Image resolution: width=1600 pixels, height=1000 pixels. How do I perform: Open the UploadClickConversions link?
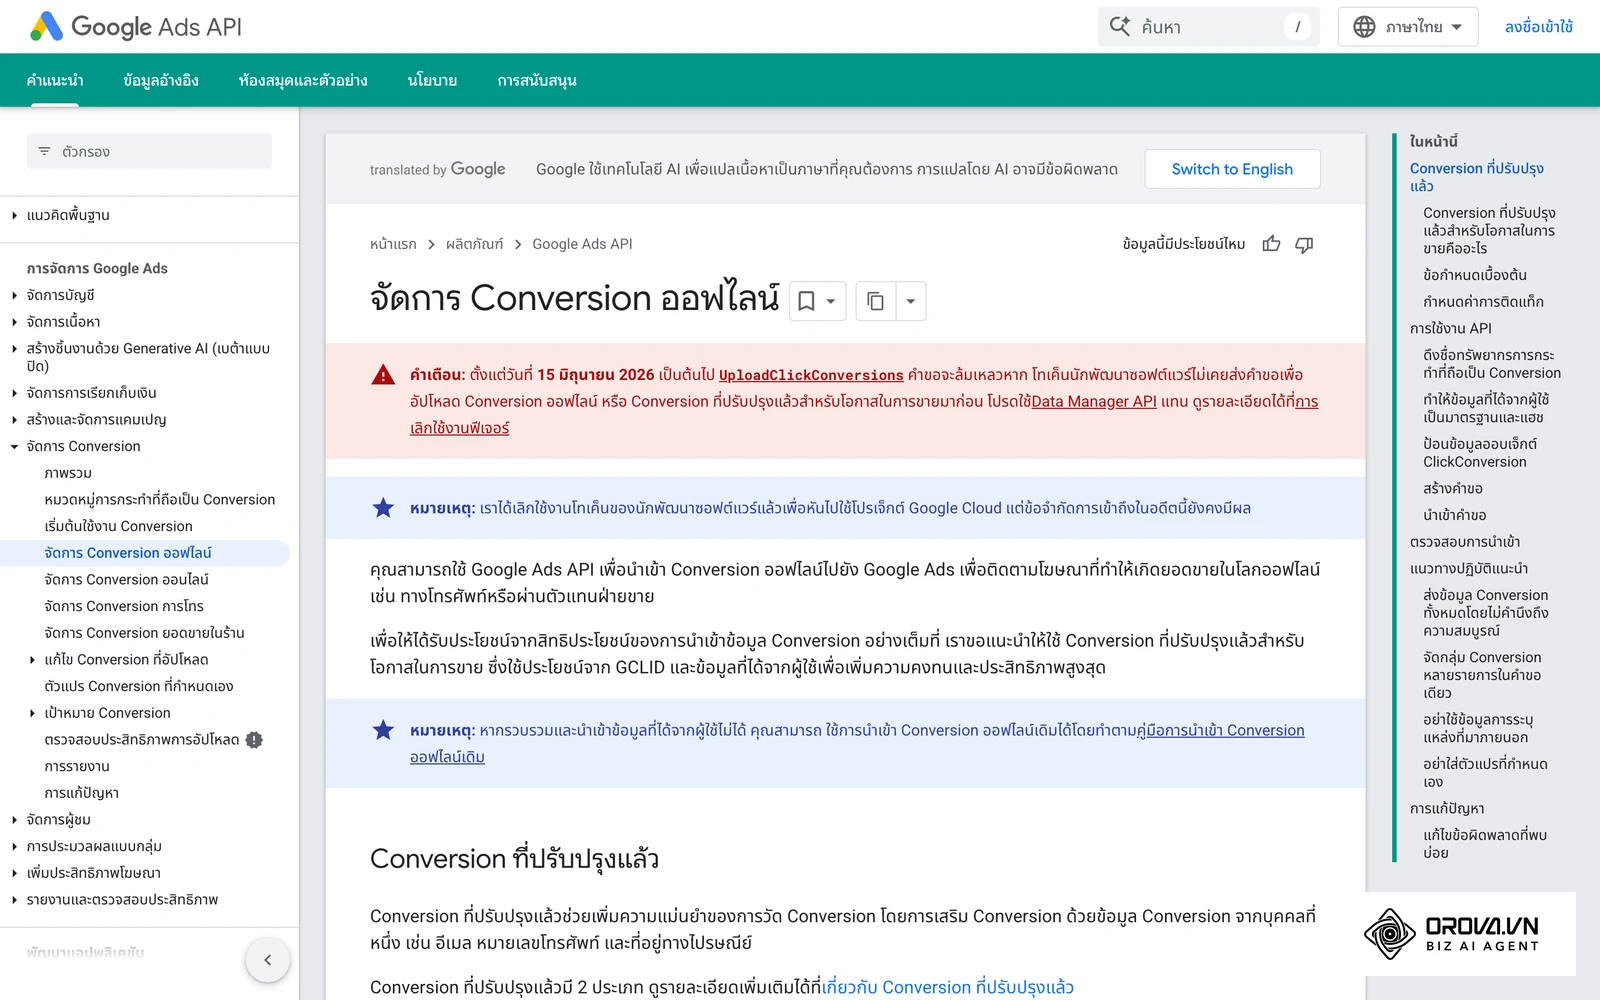(x=811, y=375)
